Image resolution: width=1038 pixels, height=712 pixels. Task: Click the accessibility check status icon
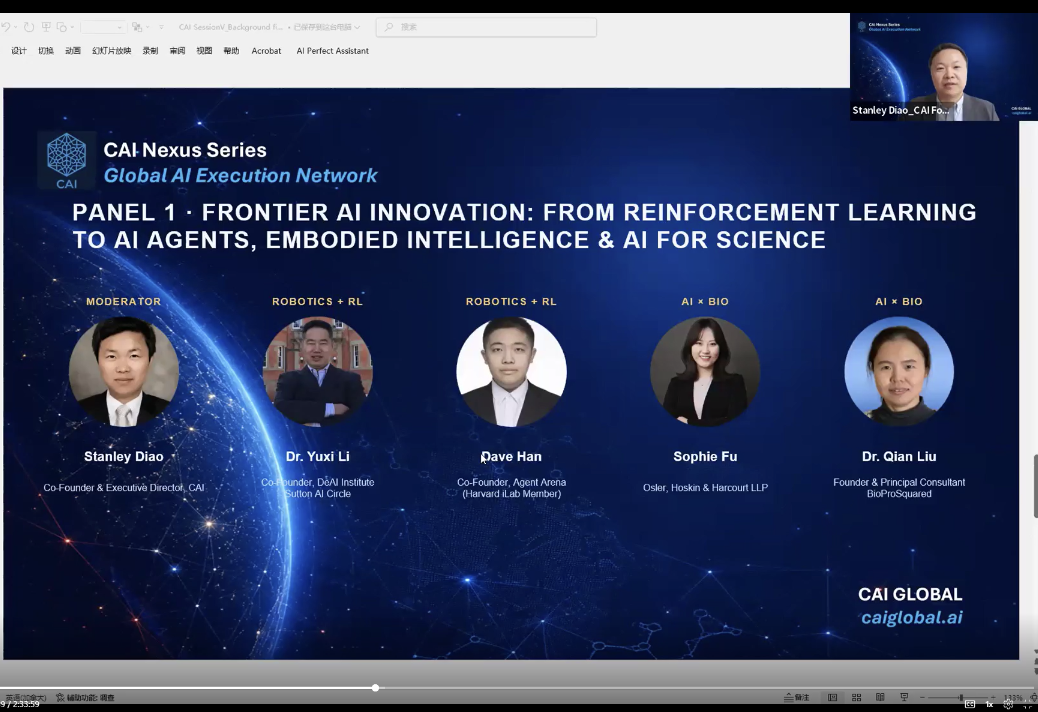(60, 697)
